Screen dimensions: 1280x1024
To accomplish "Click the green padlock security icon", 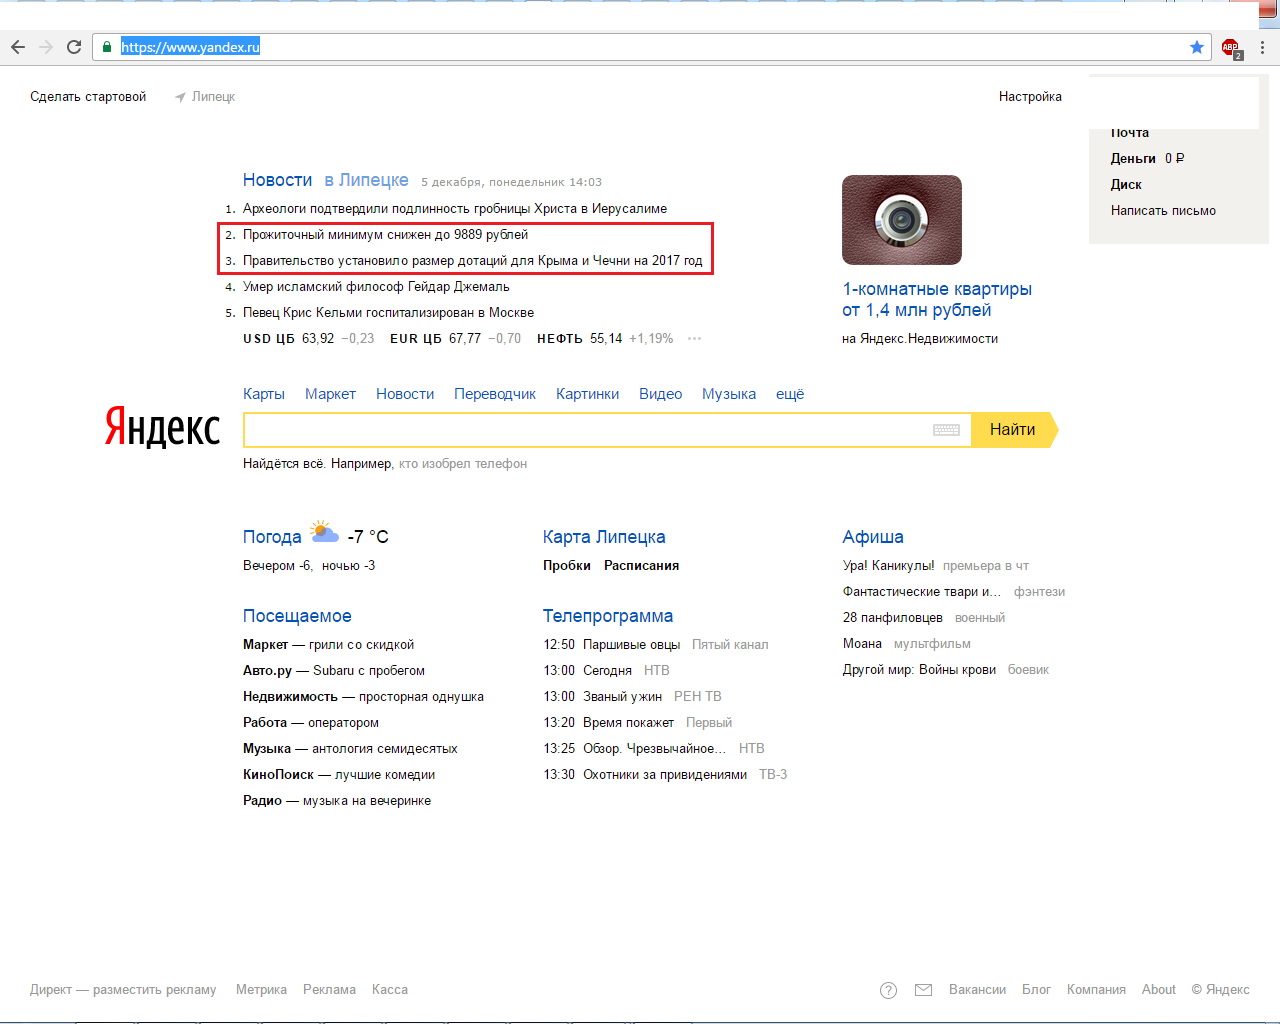I will tap(107, 47).
